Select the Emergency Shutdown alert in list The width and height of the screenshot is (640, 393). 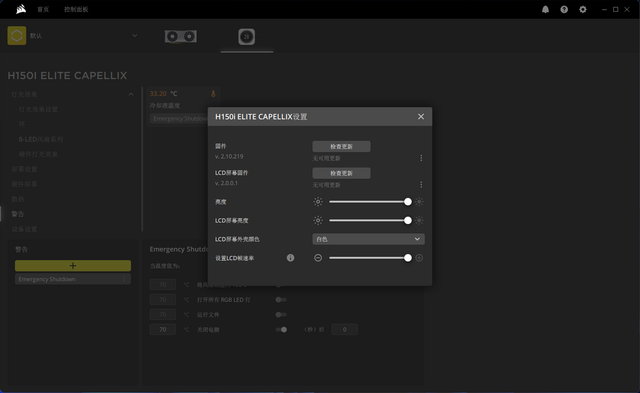73,279
